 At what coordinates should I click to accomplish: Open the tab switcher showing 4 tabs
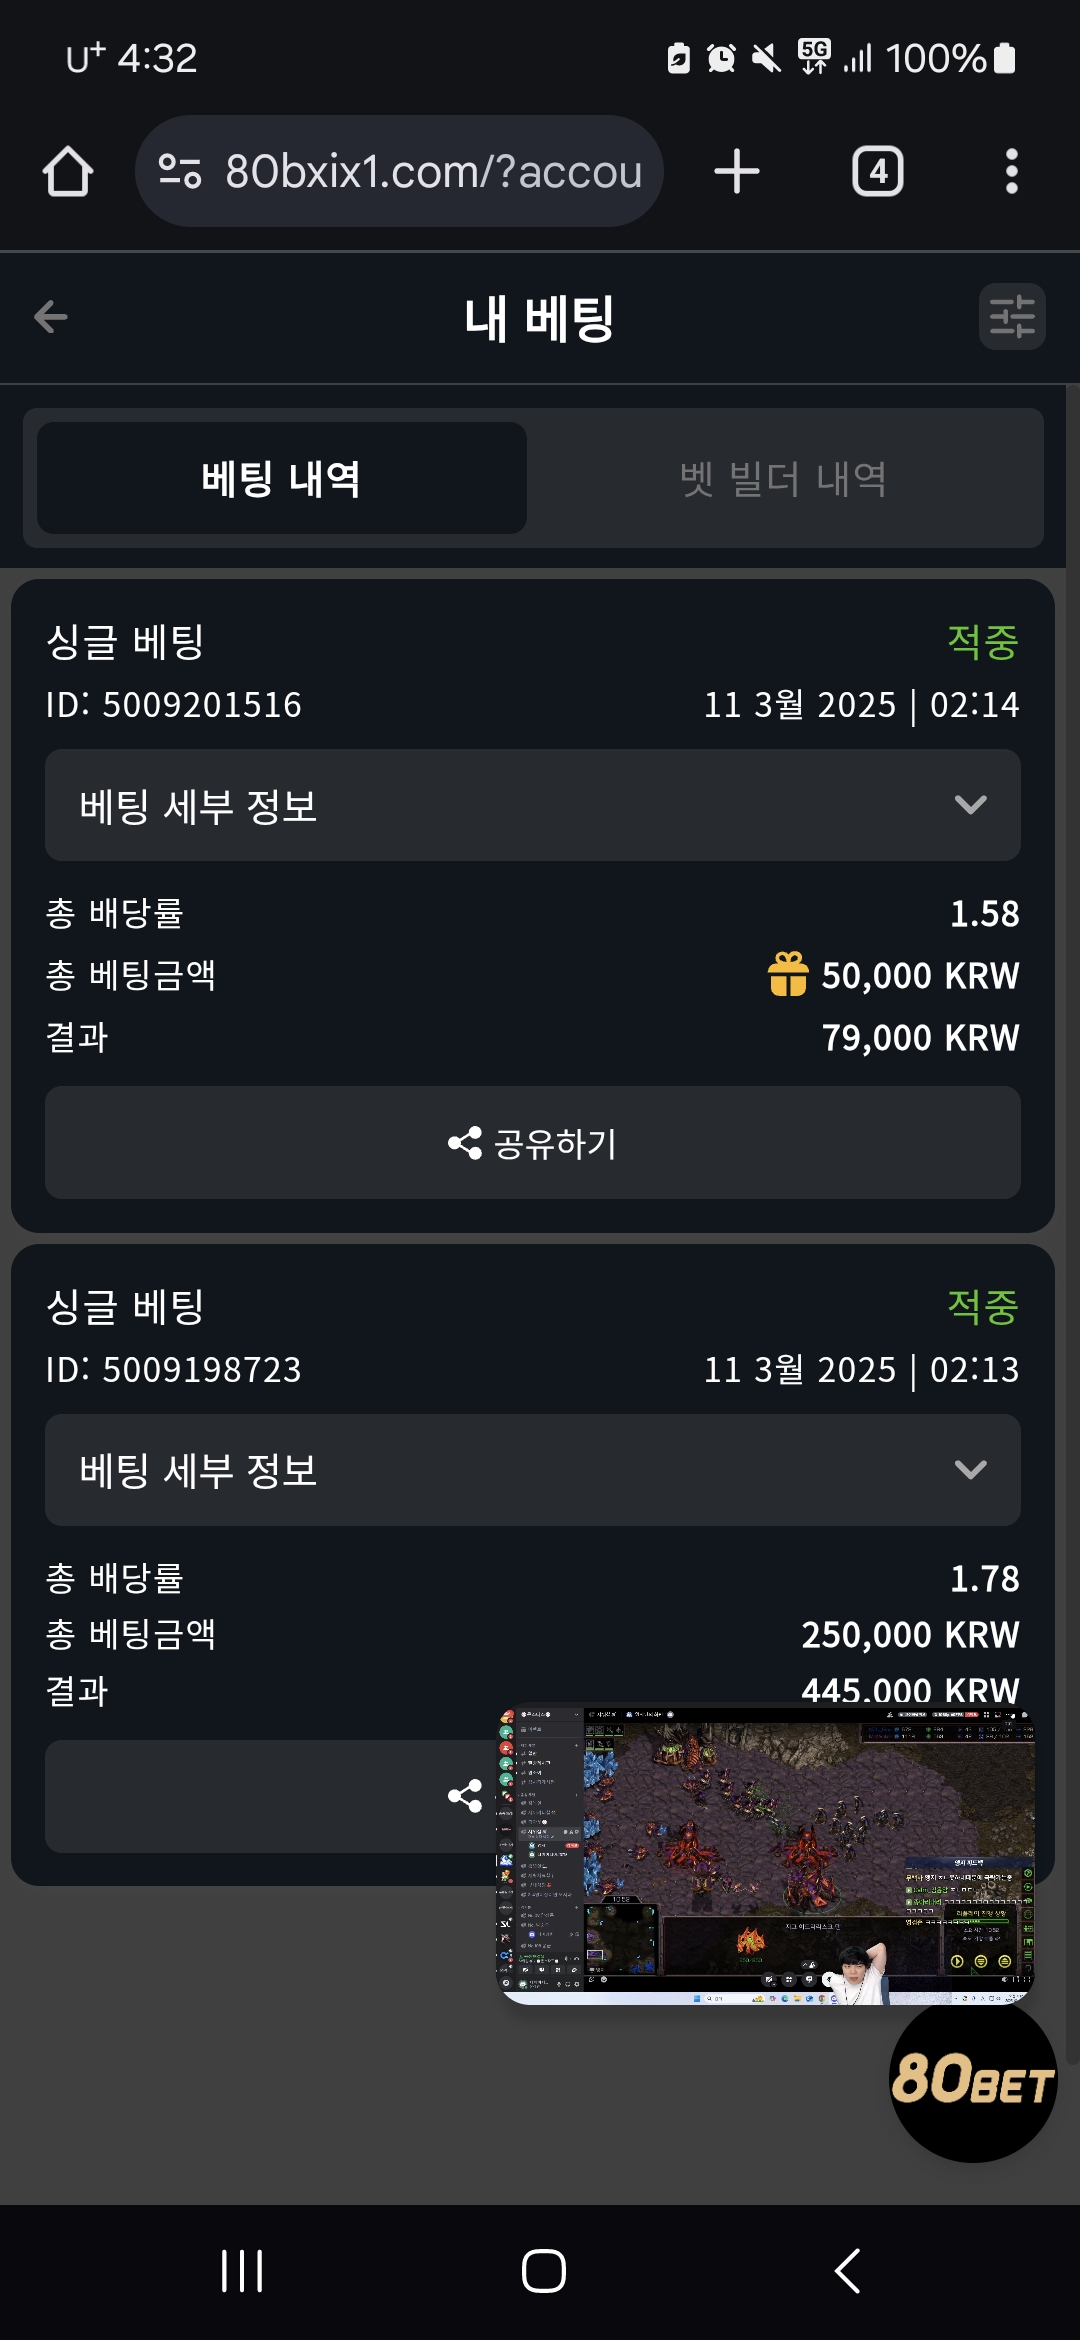pos(877,171)
